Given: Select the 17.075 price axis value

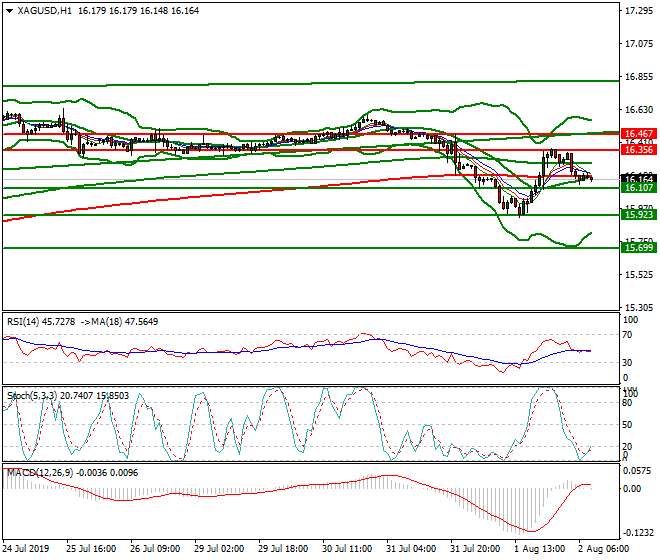Looking at the screenshot, I should click(x=639, y=44).
